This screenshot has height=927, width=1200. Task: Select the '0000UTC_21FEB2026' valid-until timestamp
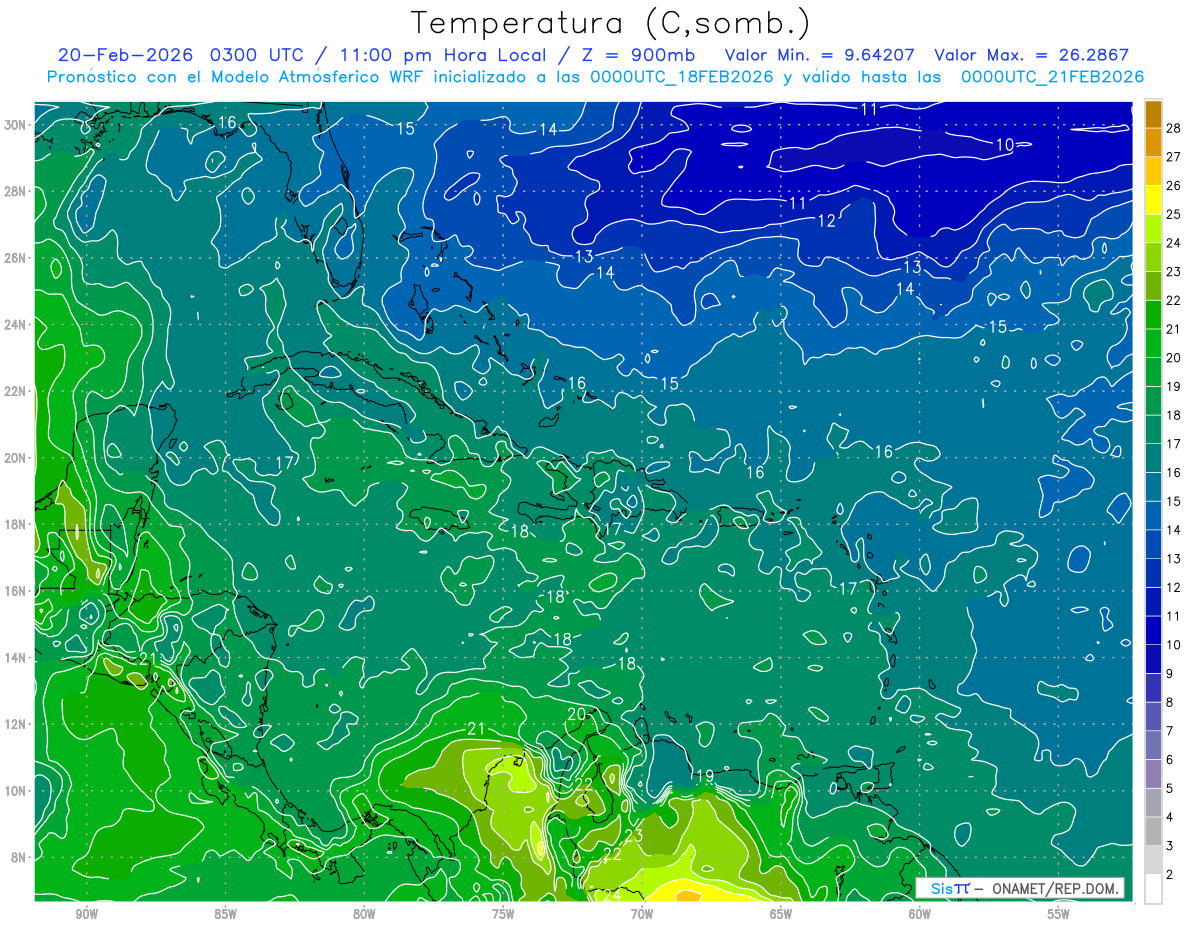pos(1052,77)
